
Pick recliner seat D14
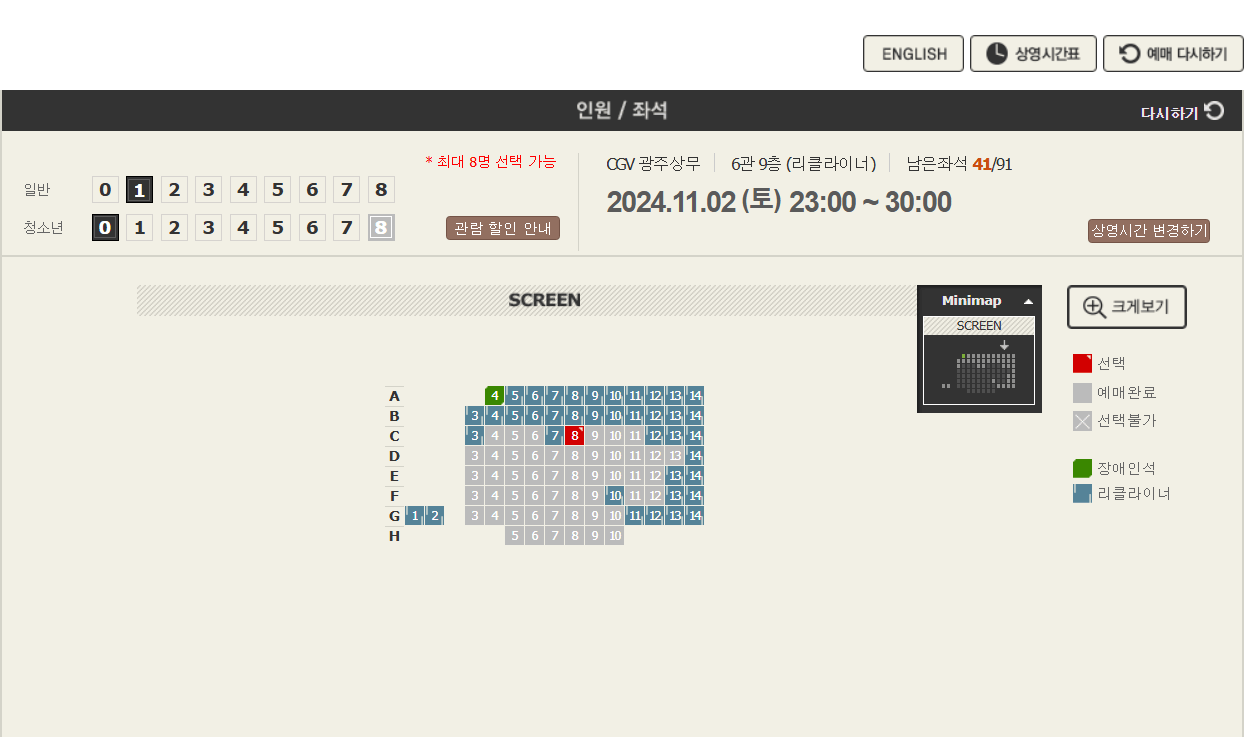pyautogui.click(x=694, y=456)
